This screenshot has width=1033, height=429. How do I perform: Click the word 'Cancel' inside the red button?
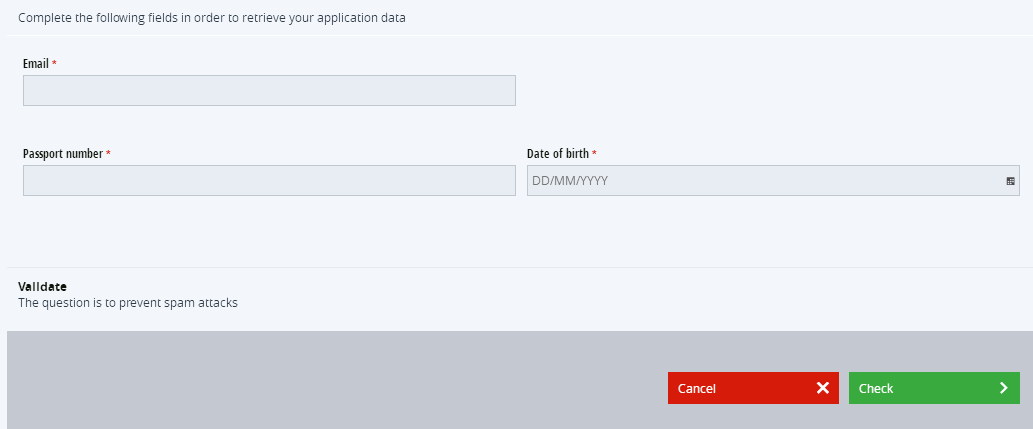tap(696, 388)
